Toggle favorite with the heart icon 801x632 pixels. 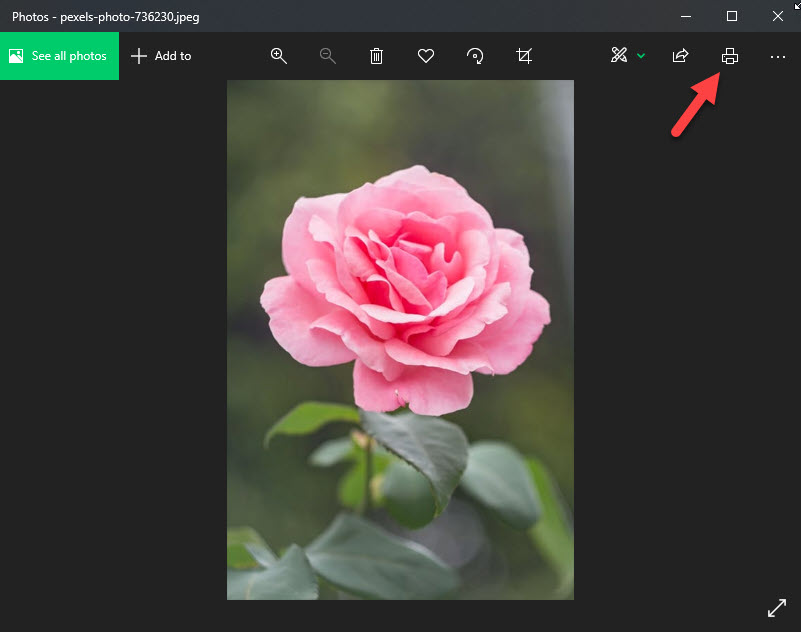(426, 56)
